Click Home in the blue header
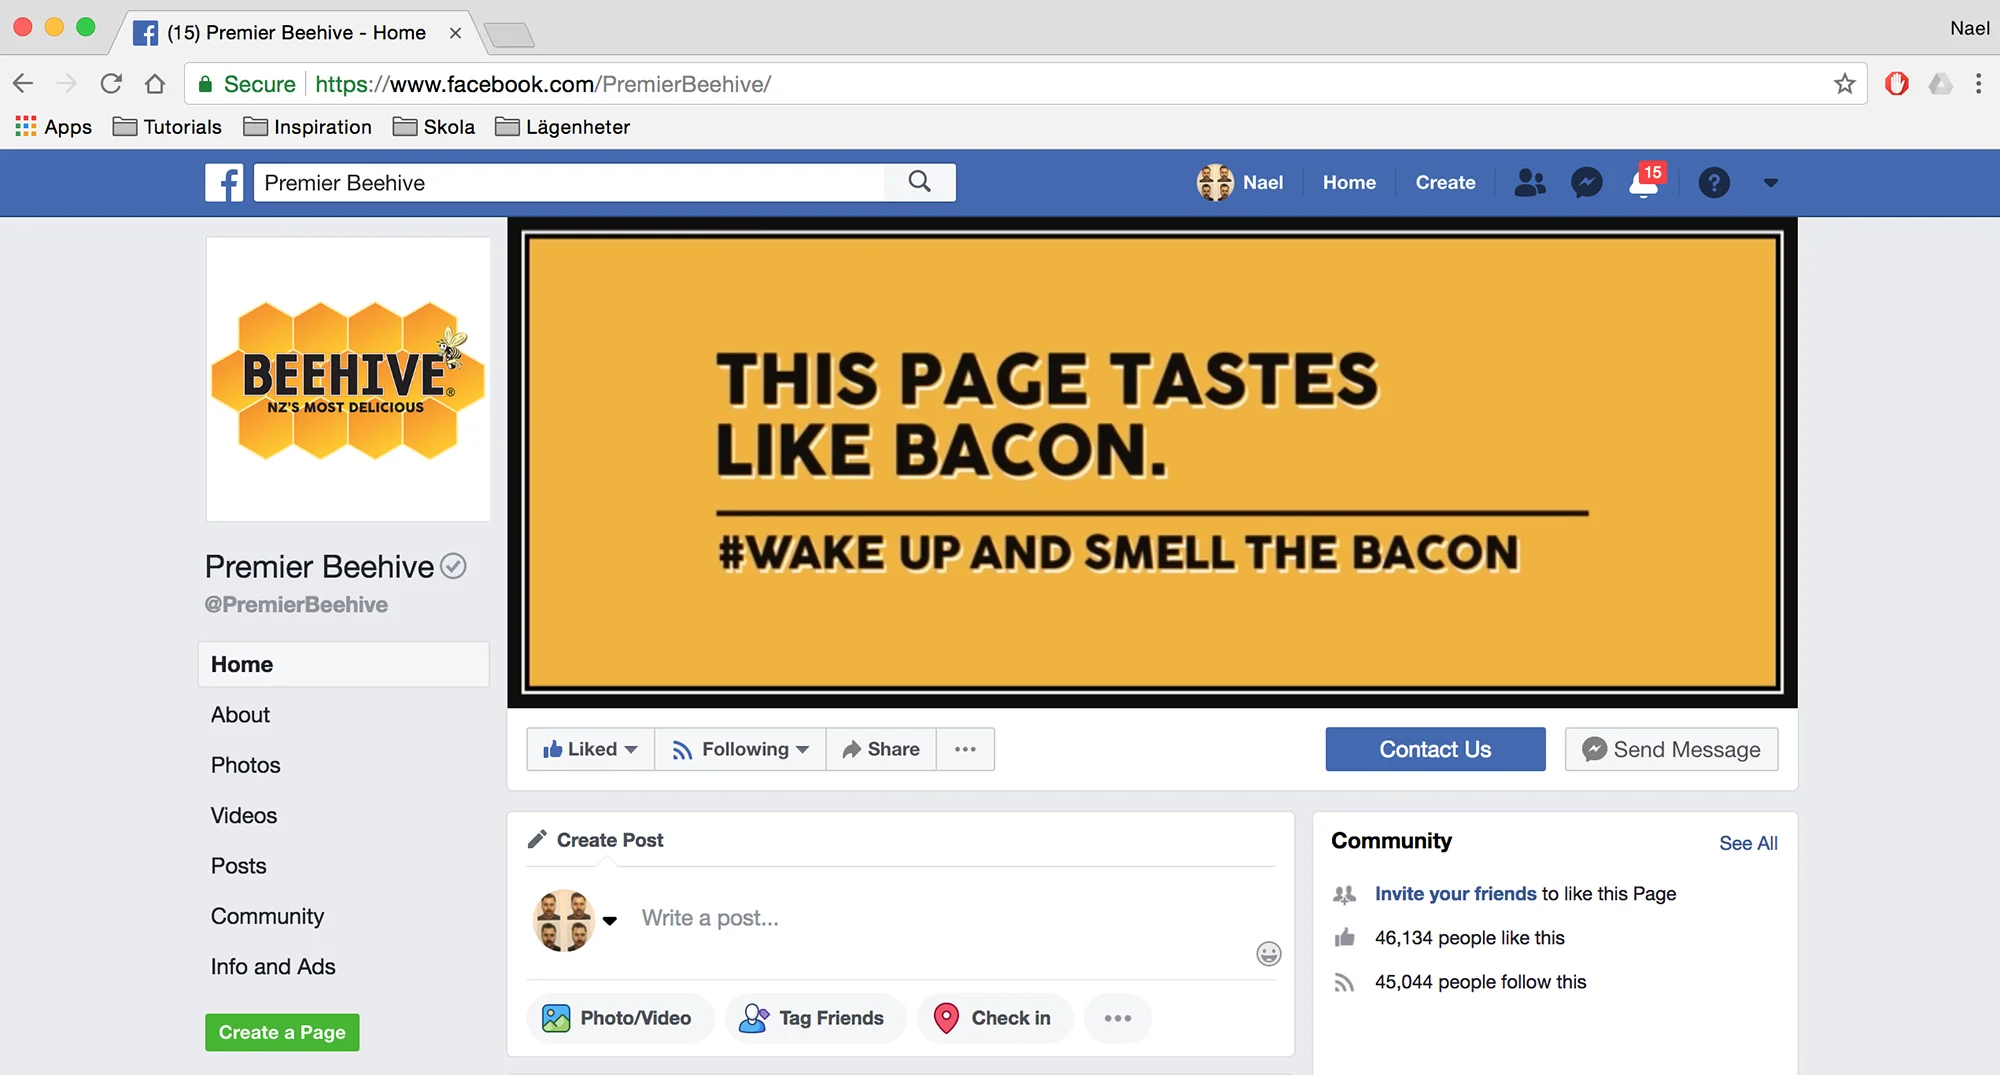 click(x=1349, y=183)
